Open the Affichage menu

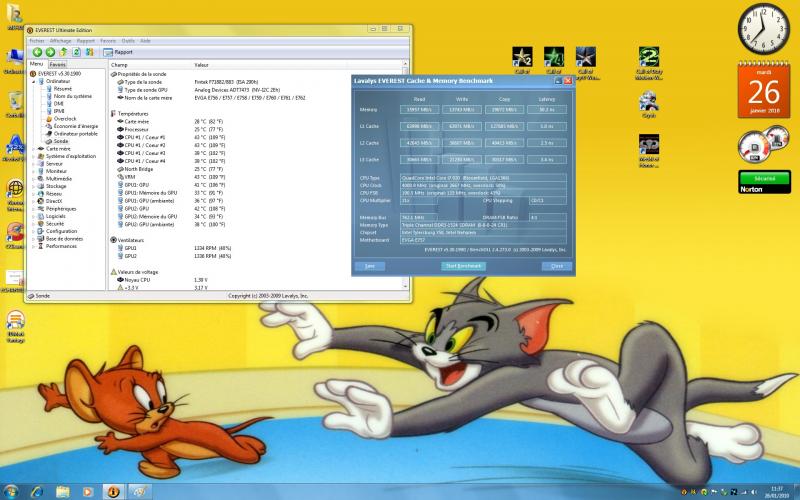pyautogui.click(x=60, y=41)
